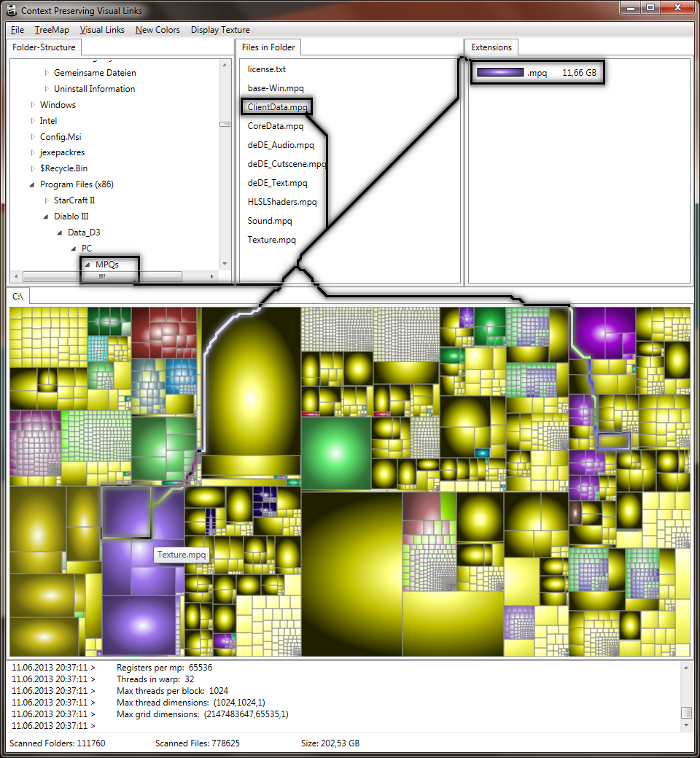Click the 11,66 GB extension size value

point(579,73)
